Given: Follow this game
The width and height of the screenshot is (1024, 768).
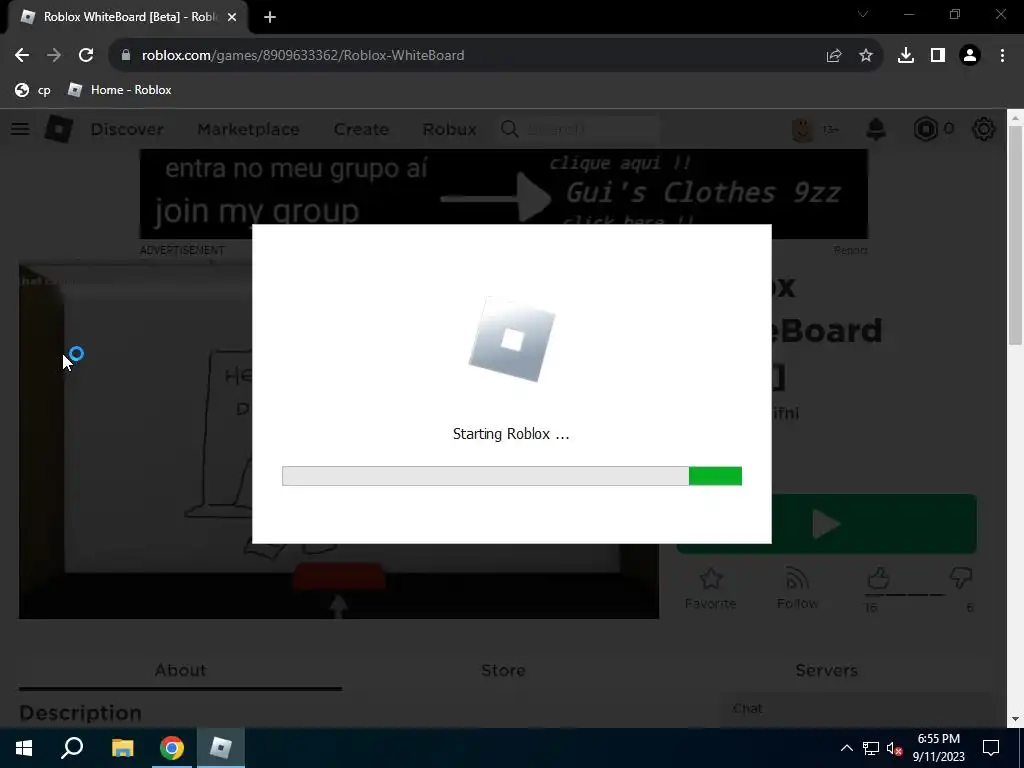Looking at the screenshot, I should (797, 588).
